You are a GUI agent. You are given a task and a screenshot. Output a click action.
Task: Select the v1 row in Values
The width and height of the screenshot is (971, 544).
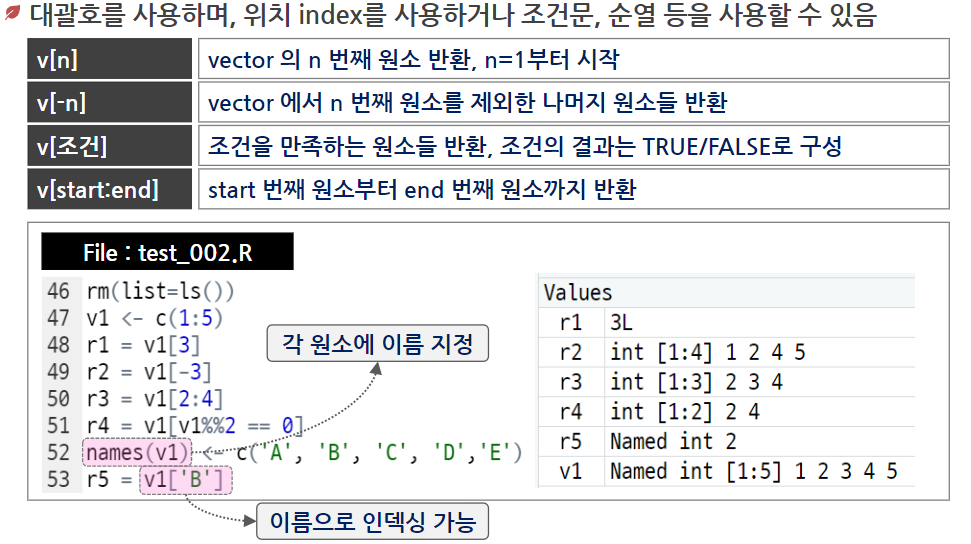pos(726,471)
